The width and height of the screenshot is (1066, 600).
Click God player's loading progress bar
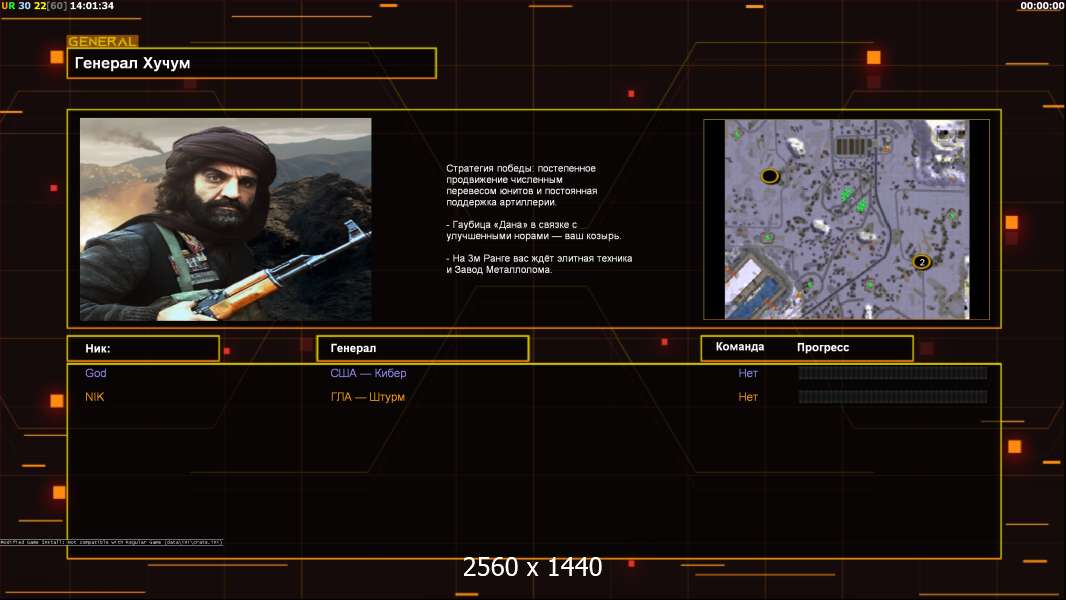pyautogui.click(x=892, y=373)
